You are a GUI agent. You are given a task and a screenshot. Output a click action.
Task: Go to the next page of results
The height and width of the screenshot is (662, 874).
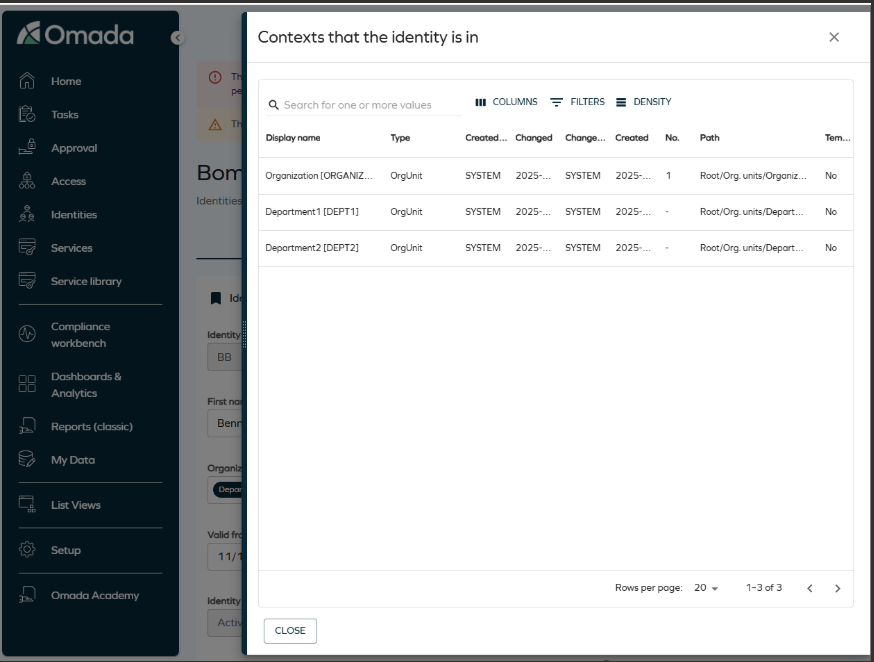(838, 589)
